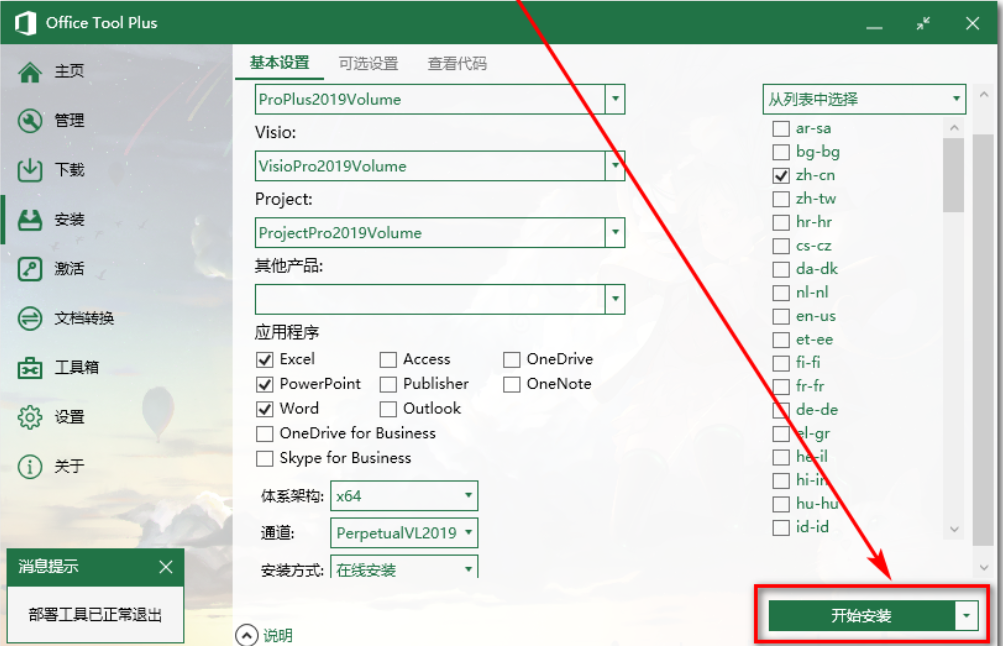The height and width of the screenshot is (646, 1003).
Task: Switch to the 可选设置 tab
Action: click(x=368, y=63)
